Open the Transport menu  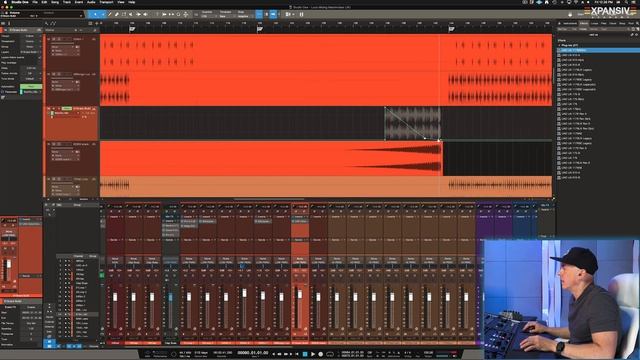pos(106,2)
